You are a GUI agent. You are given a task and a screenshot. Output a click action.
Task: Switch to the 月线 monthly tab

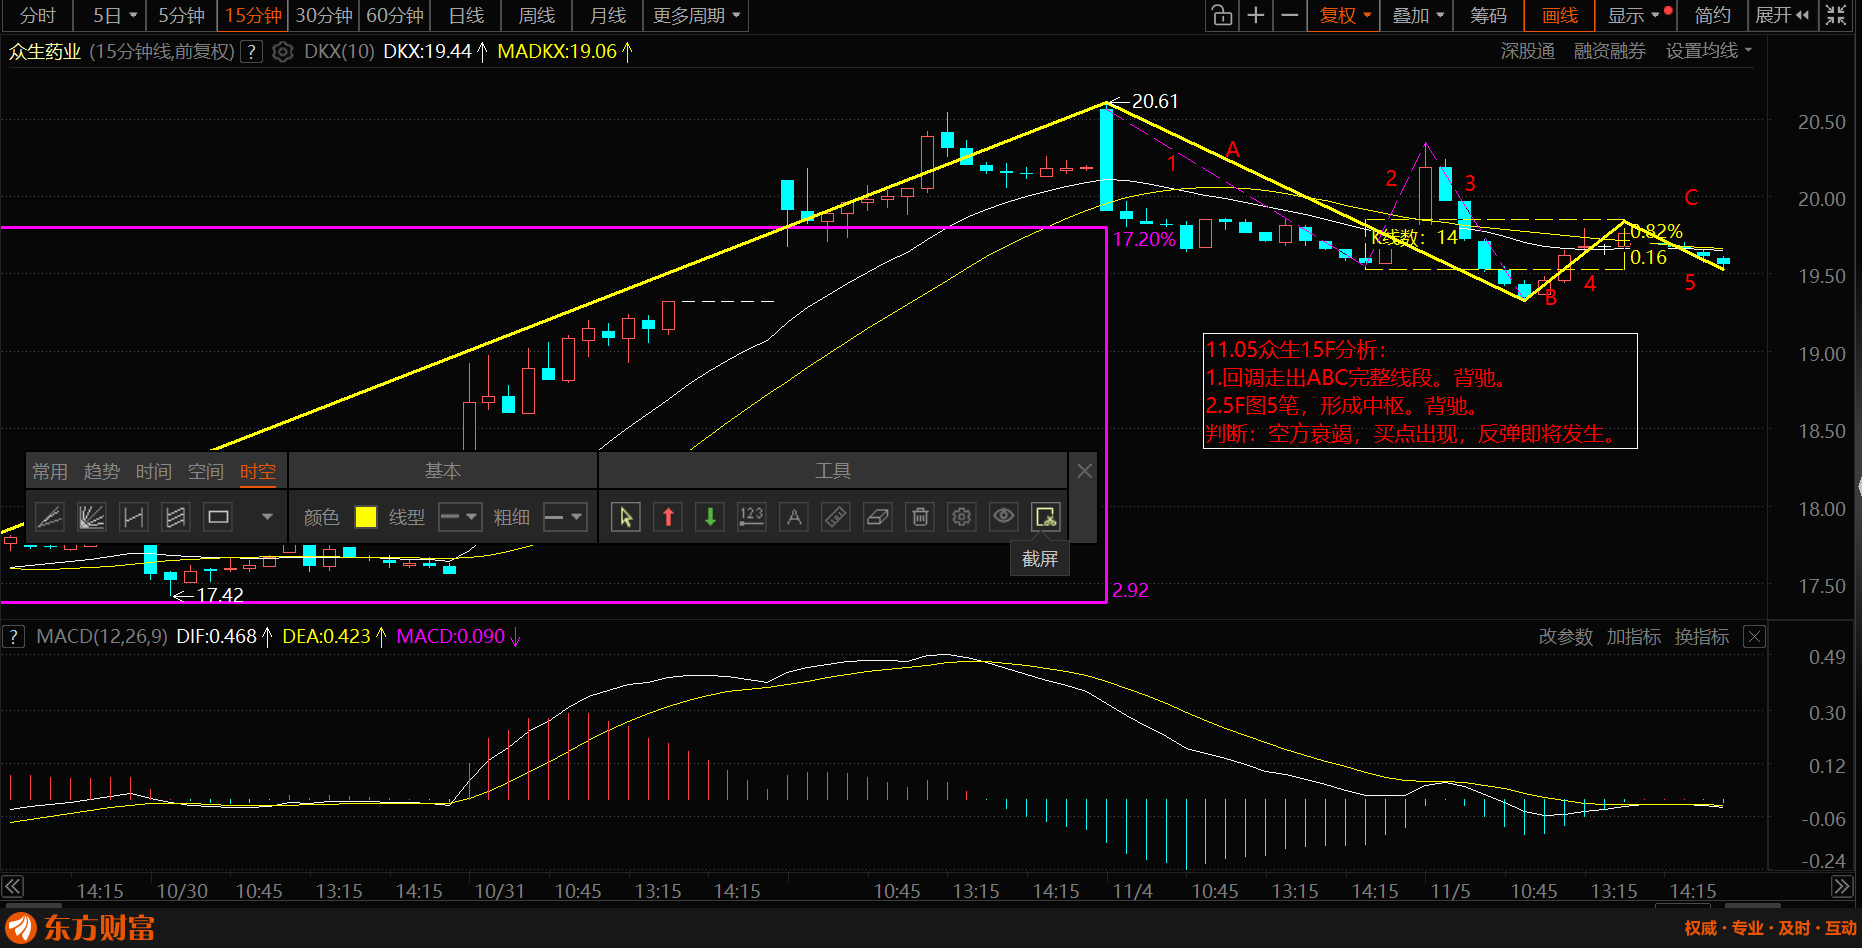pos(608,15)
